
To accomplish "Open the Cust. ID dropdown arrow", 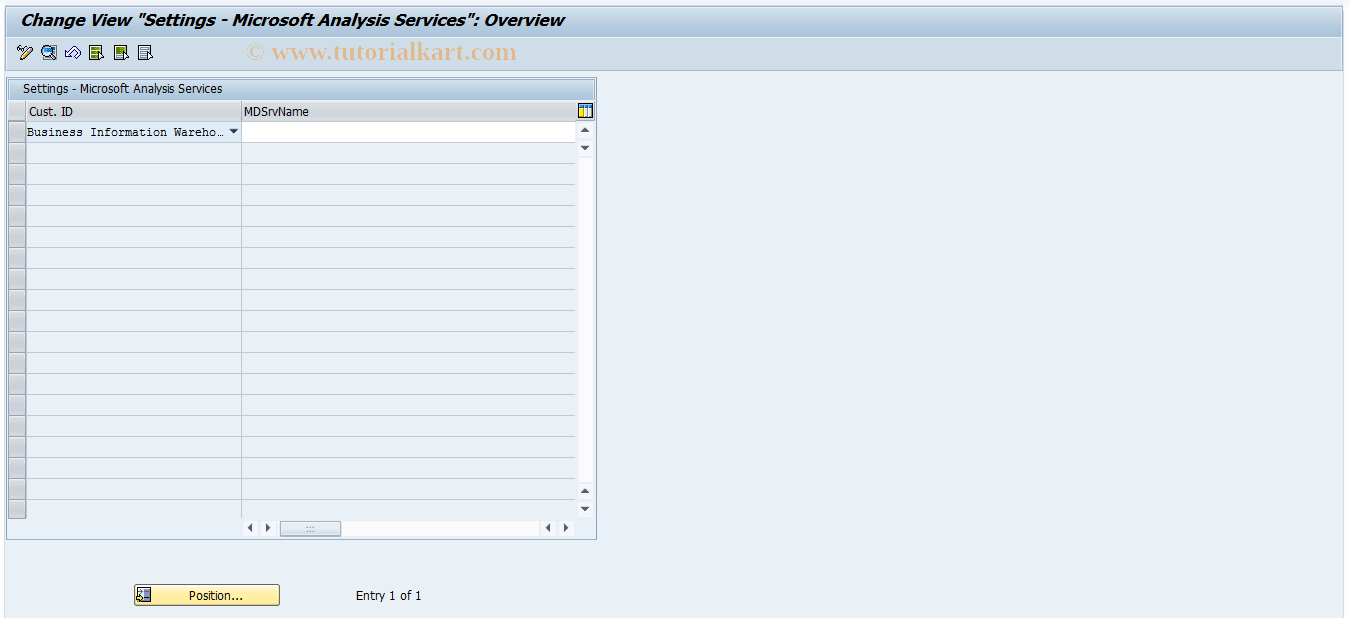I will point(234,132).
